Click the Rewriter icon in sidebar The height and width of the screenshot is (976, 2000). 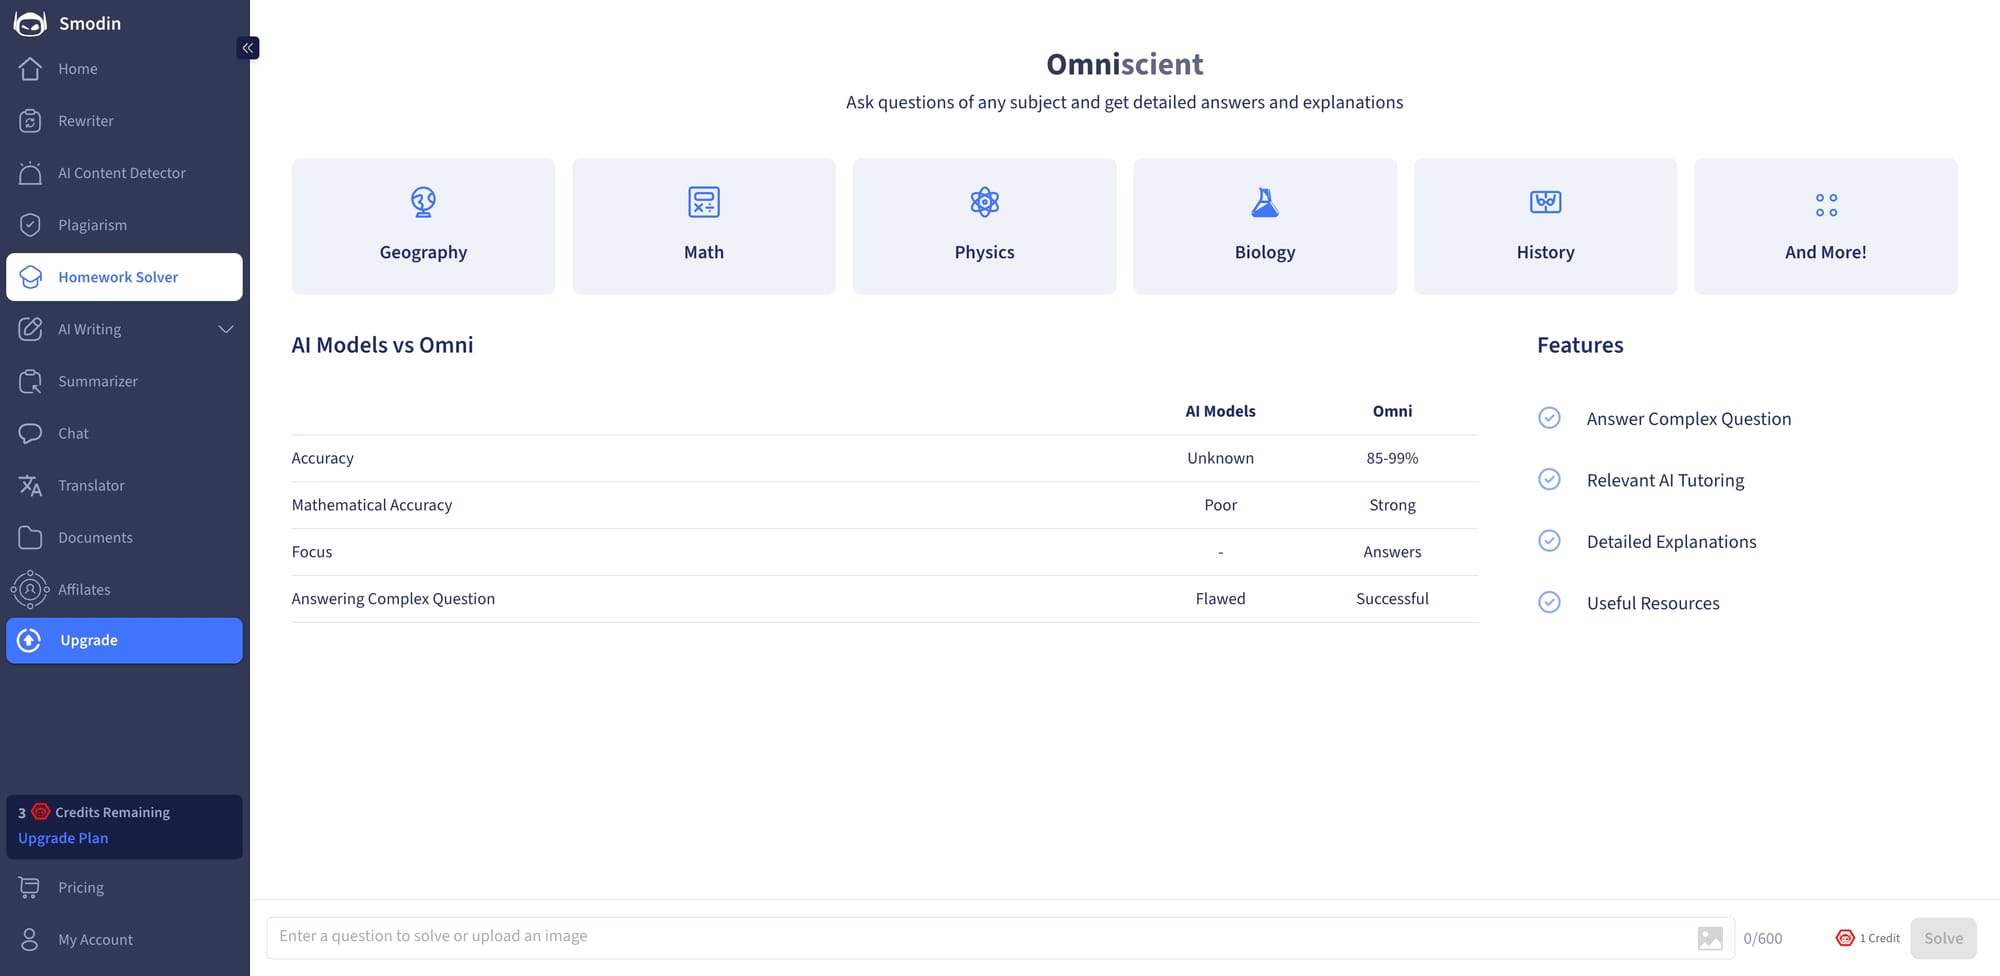30,121
